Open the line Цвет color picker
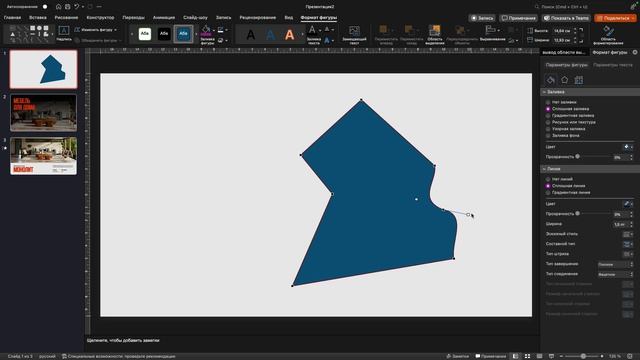This screenshot has height=360, width=640. [628, 204]
